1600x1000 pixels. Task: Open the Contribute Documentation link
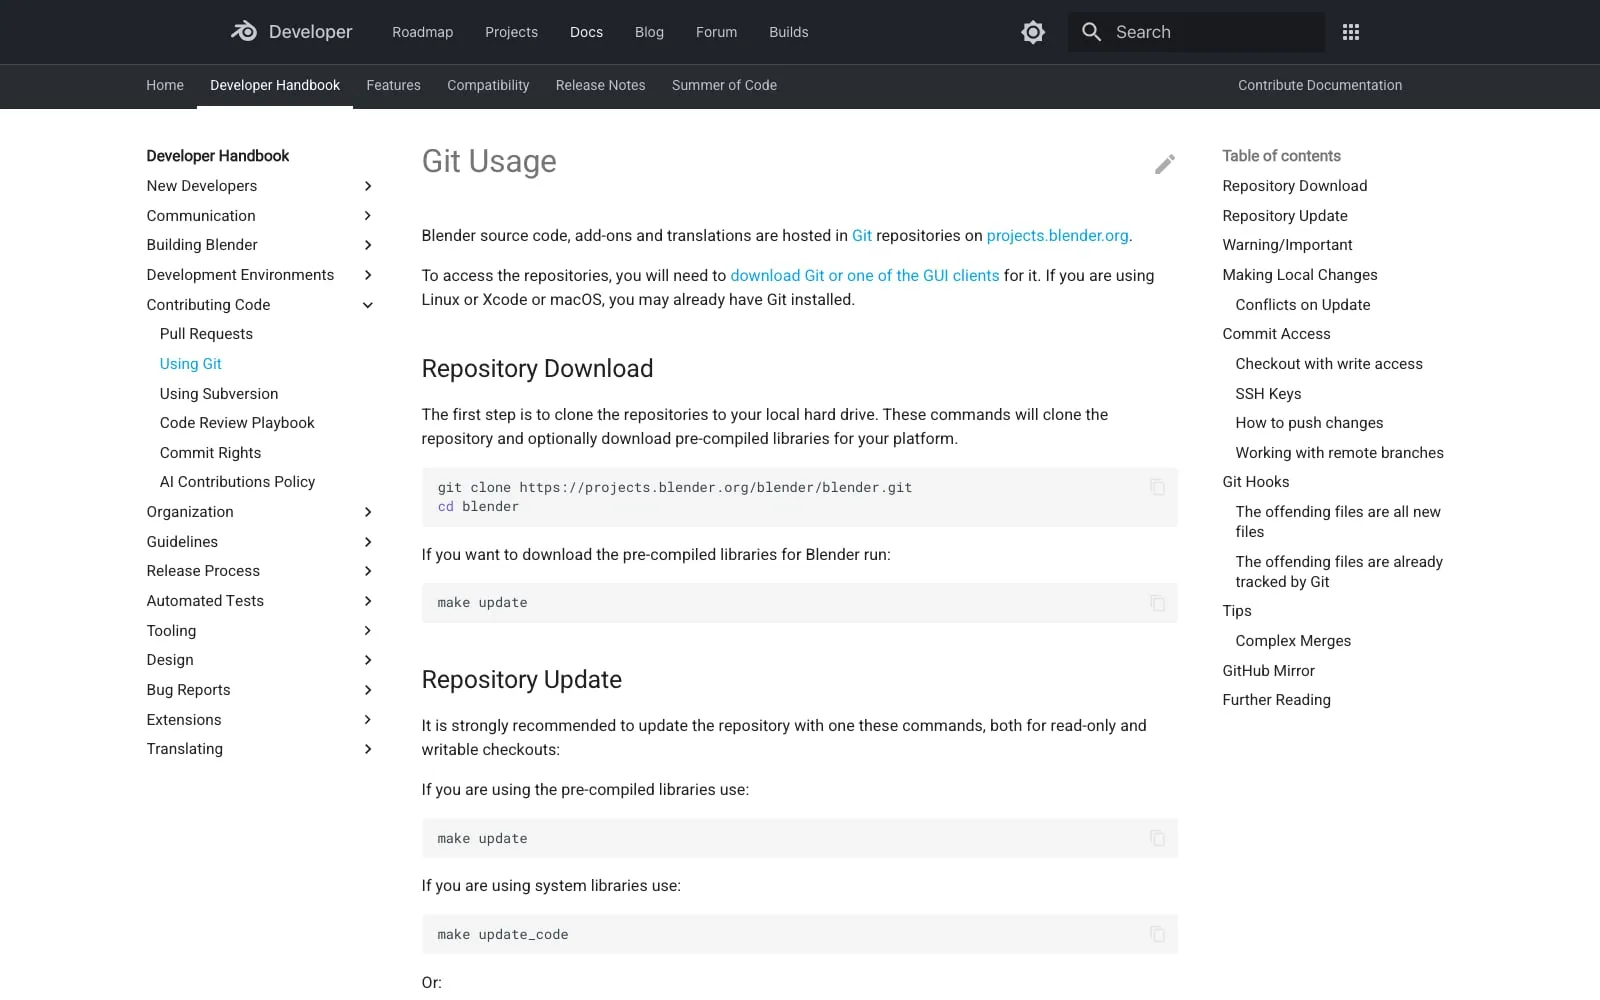click(1320, 85)
